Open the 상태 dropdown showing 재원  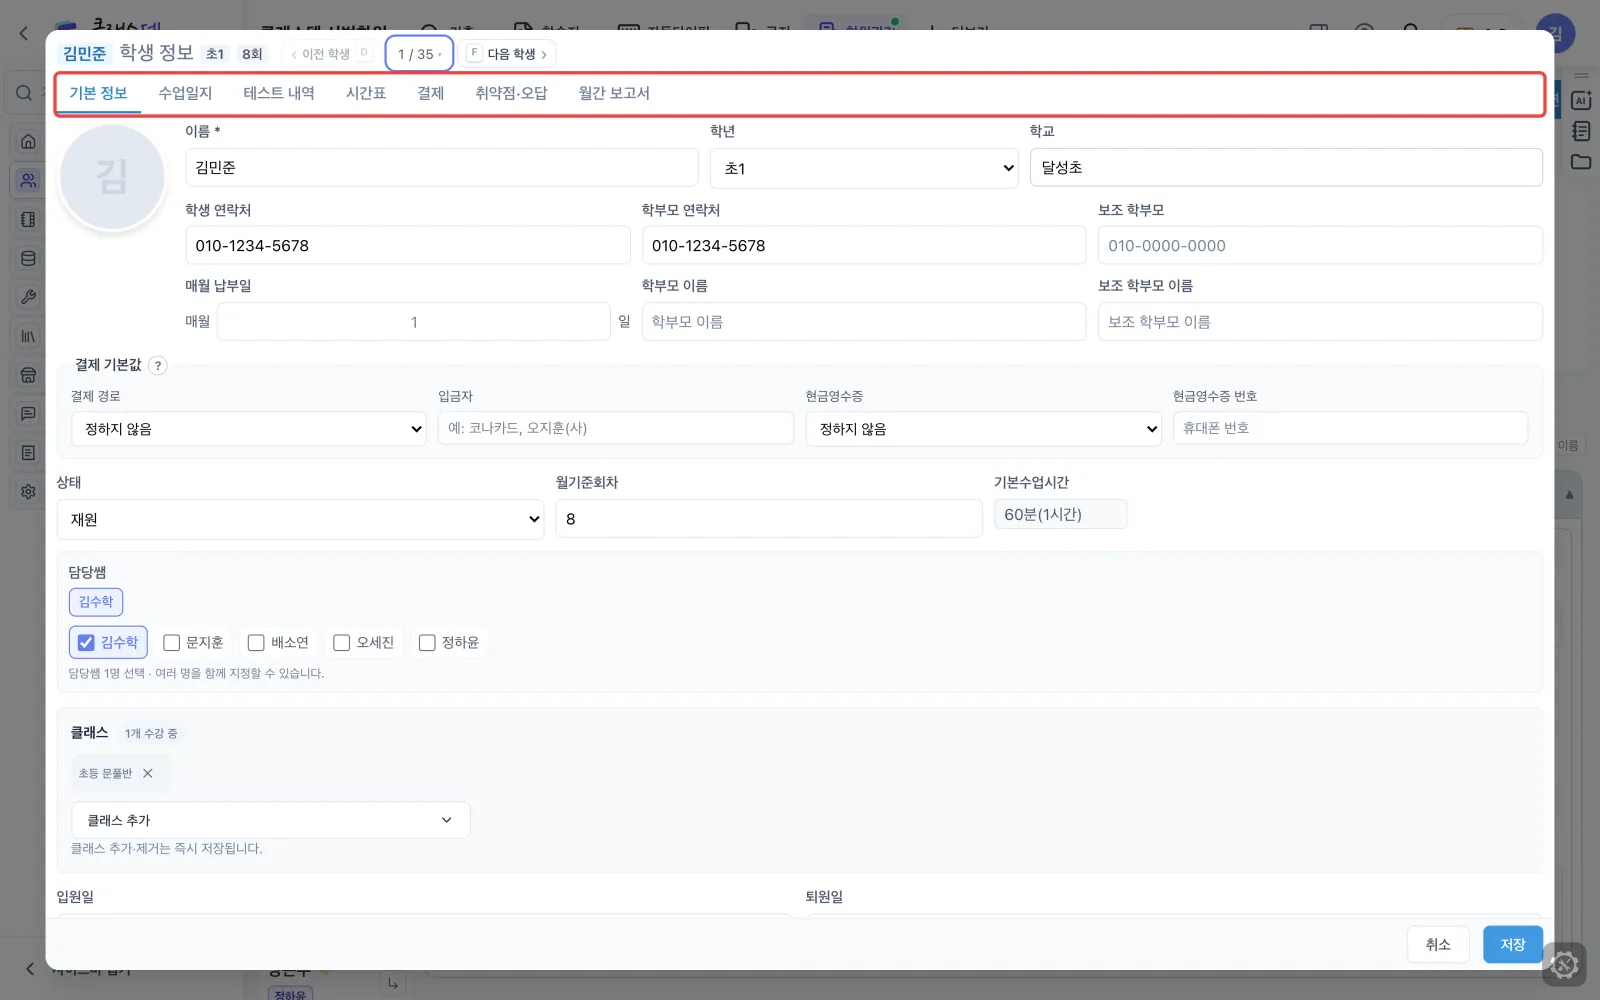[300, 519]
